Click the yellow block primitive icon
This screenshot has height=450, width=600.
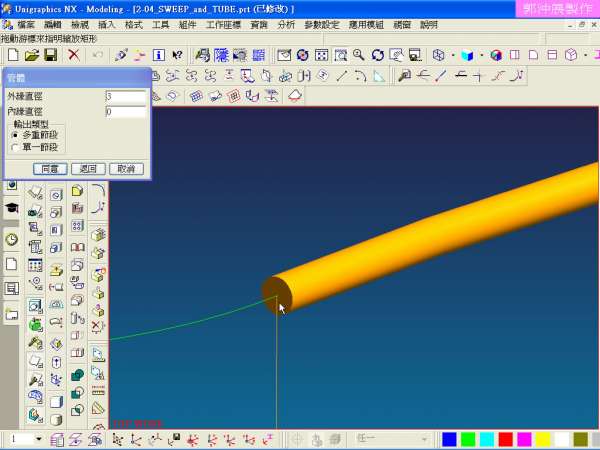click(x=77, y=190)
